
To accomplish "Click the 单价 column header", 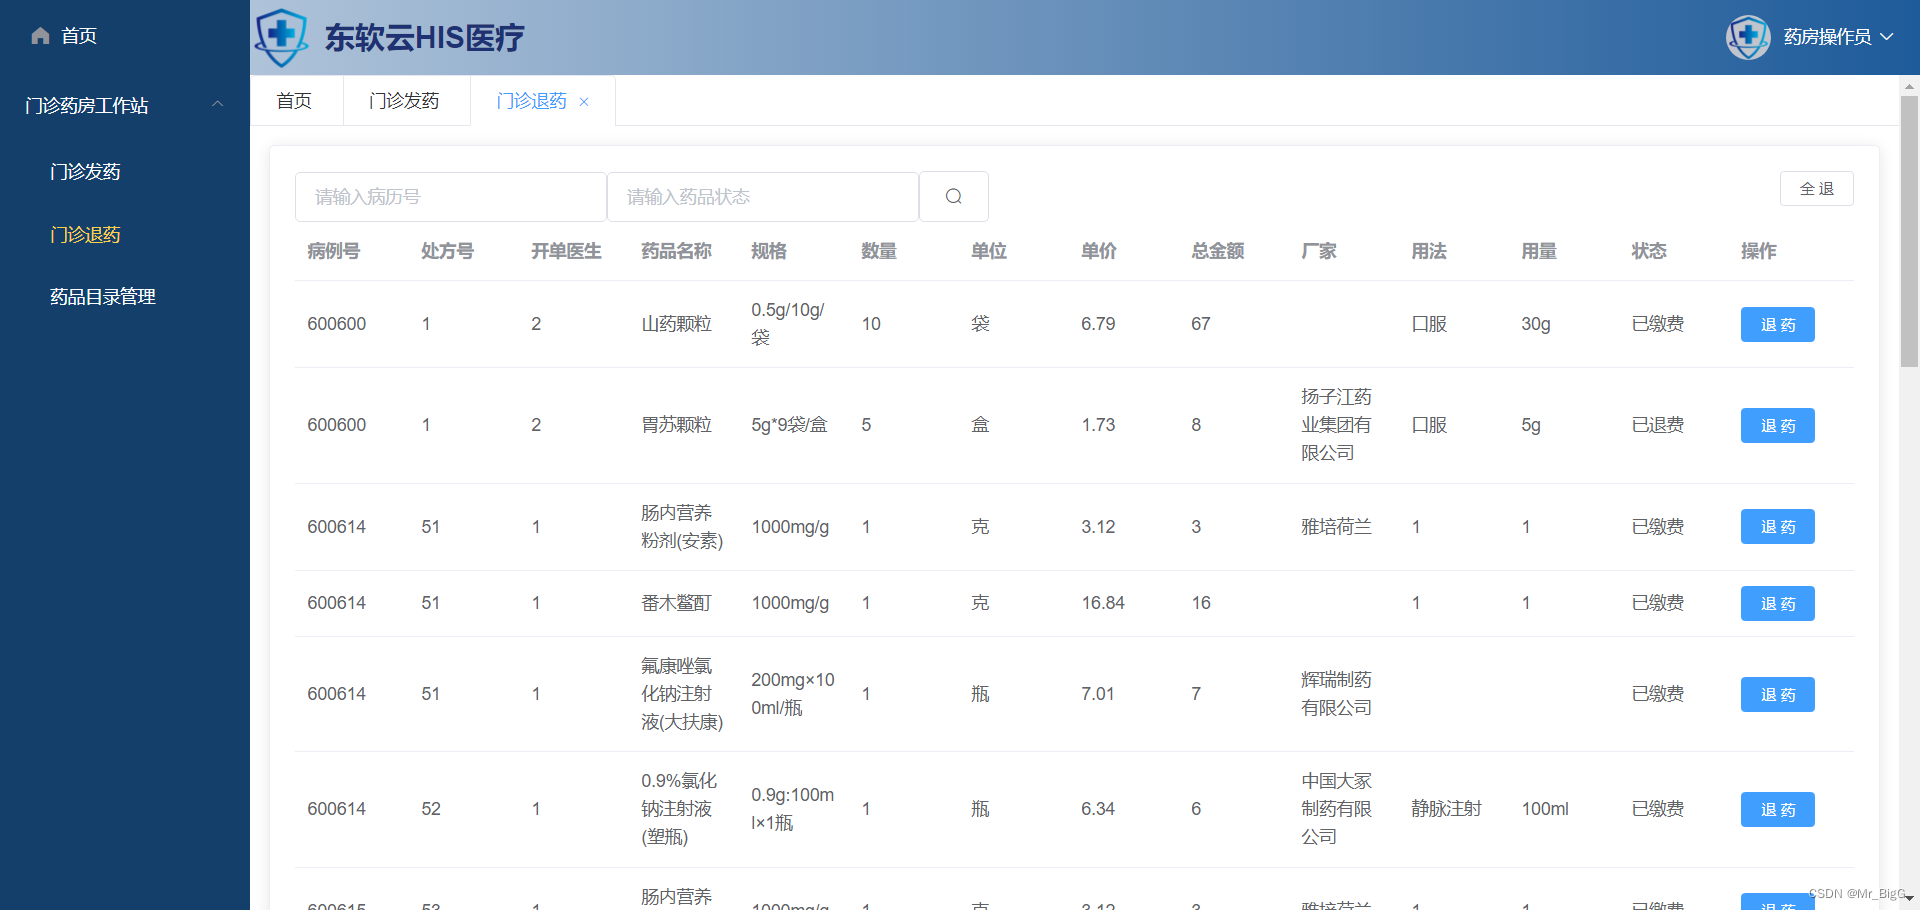I will click(1099, 251).
